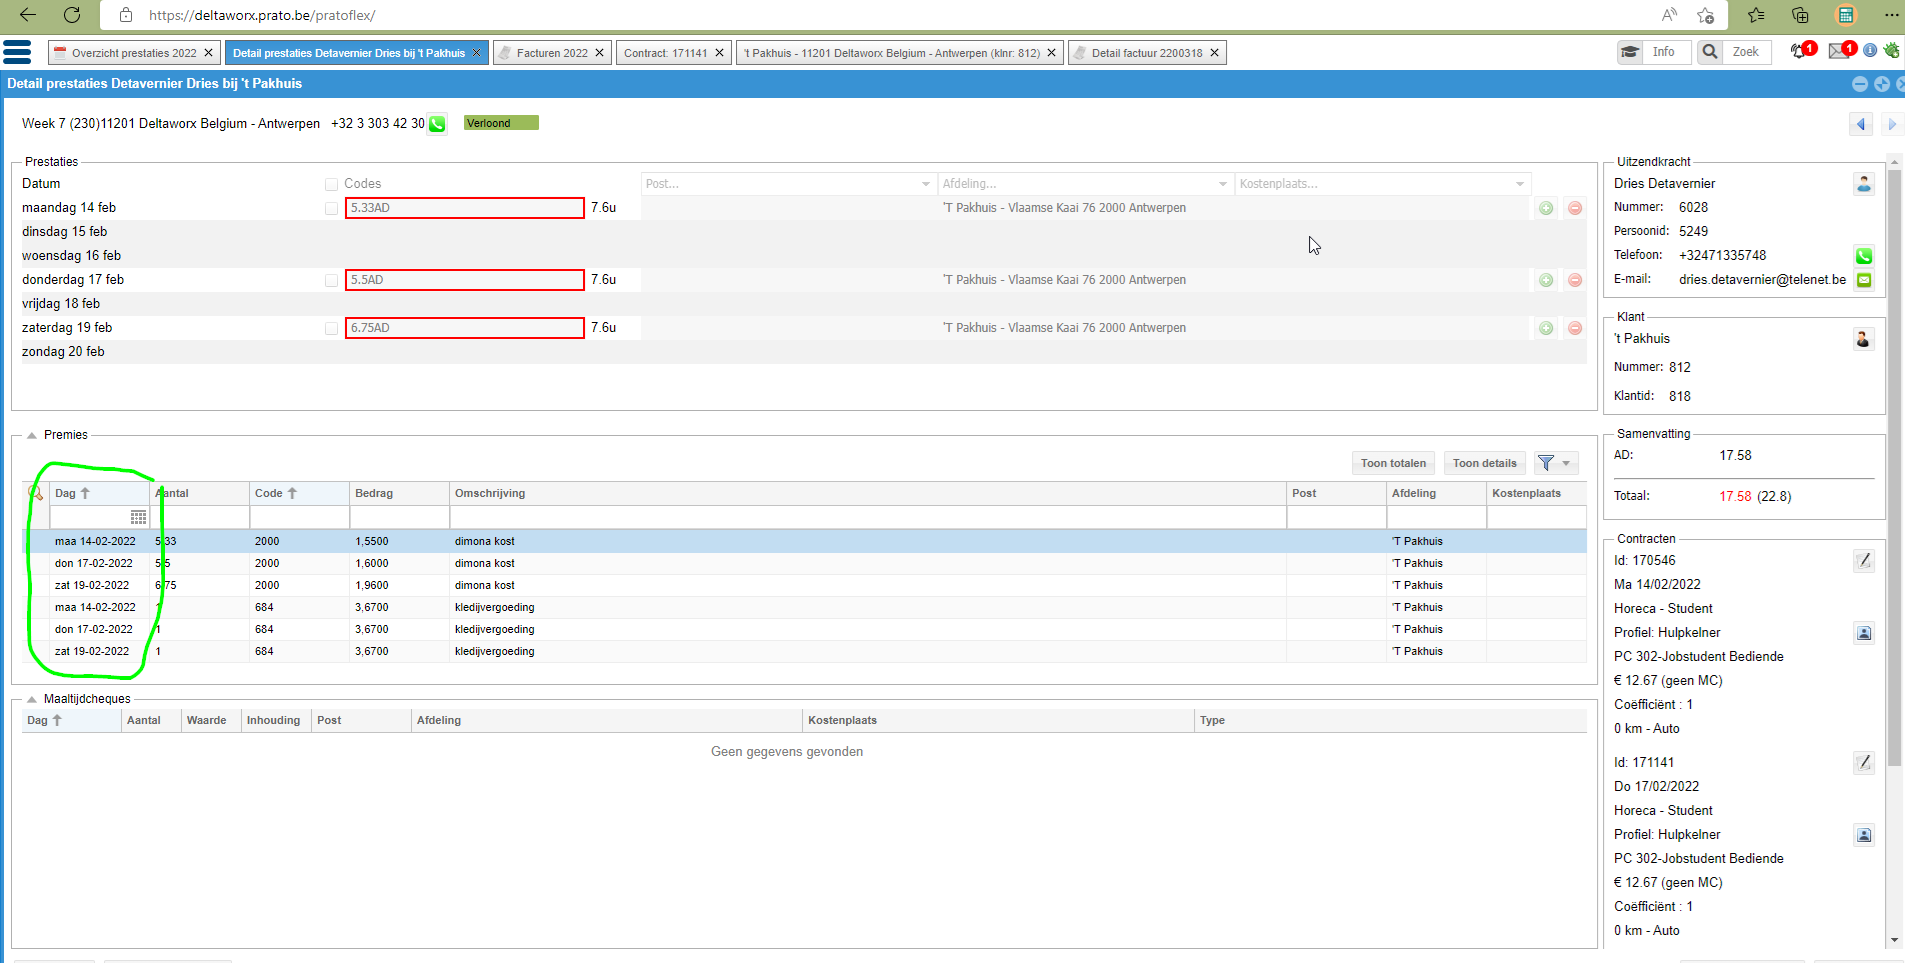Viewport: 1905px width, 963px height.
Task: Open the 't Pakhuis client icon
Action: pos(1863,339)
